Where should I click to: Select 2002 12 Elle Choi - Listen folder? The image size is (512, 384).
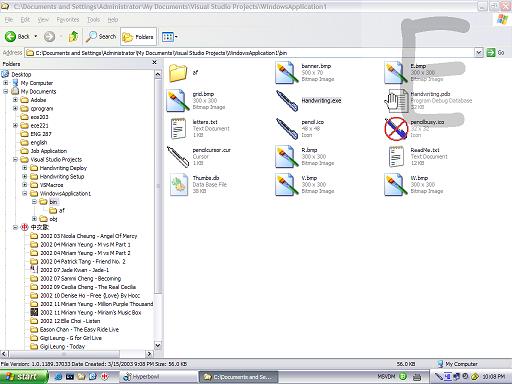tap(70, 321)
